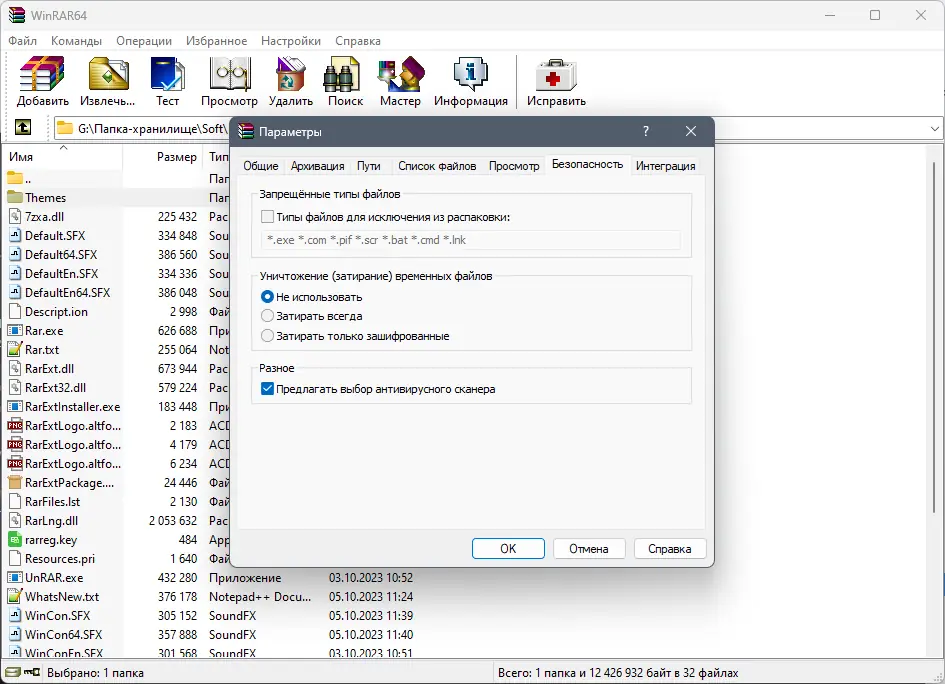Viewport: 945px width, 684px height.
Task: Switch to the Пути tab
Action: [x=368, y=166]
